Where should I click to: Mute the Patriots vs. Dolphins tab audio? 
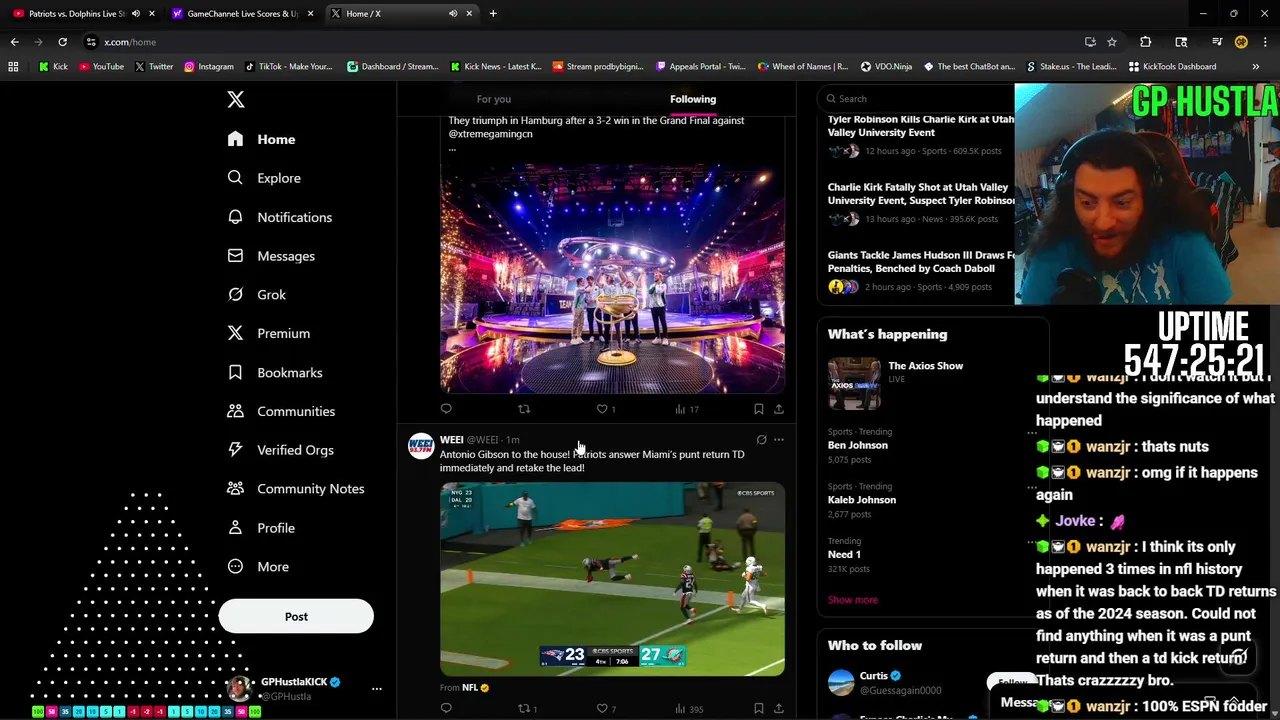click(135, 14)
